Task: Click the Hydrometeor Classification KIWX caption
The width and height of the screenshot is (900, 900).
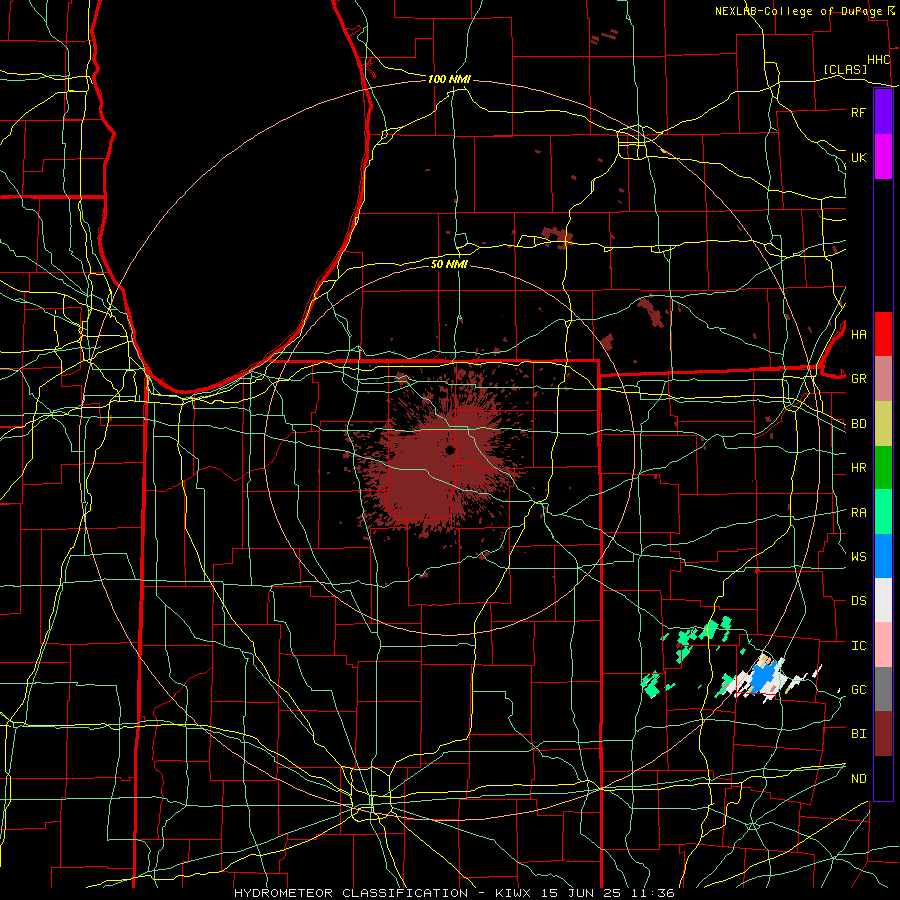Action: click(x=454, y=893)
